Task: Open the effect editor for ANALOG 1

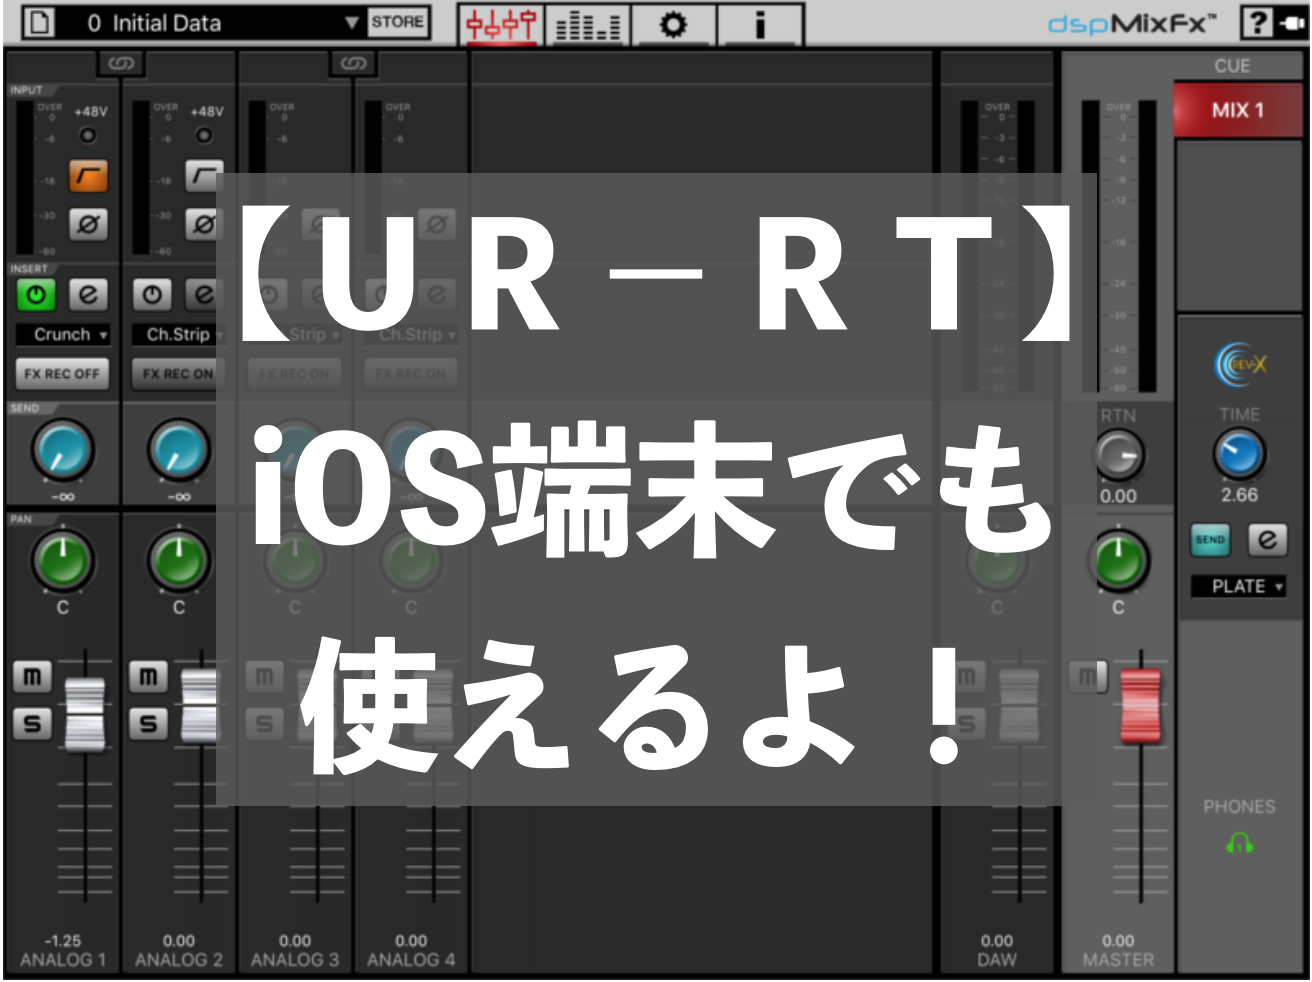Action: click(x=88, y=295)
